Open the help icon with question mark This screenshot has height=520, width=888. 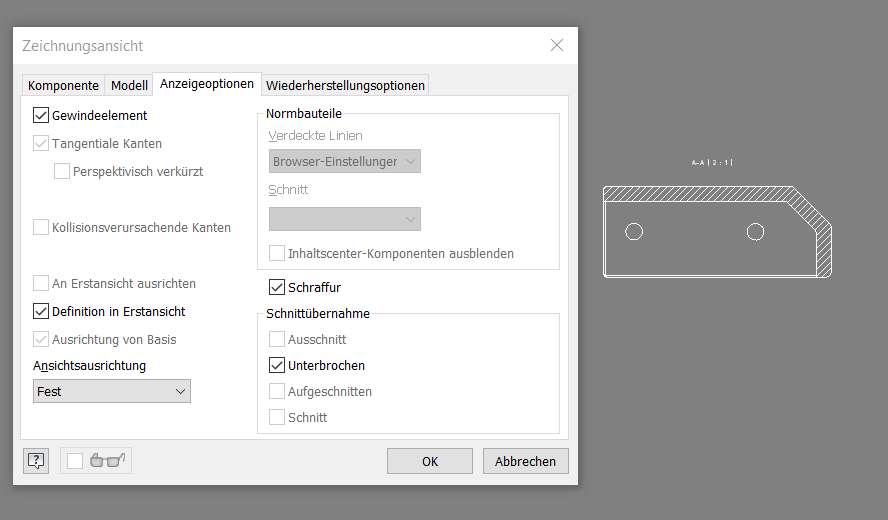[36, 461]
